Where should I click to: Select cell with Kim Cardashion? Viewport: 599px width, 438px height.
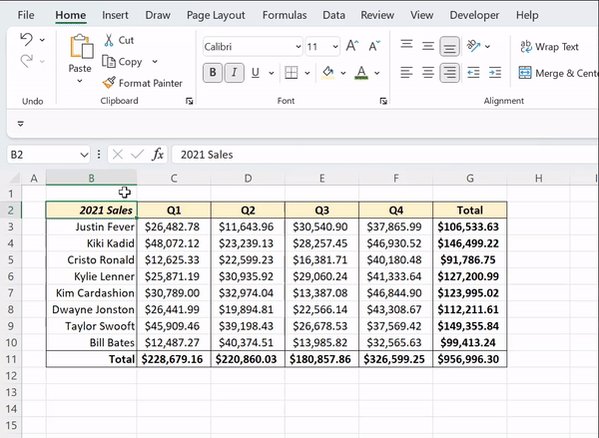tap(91, 293)
